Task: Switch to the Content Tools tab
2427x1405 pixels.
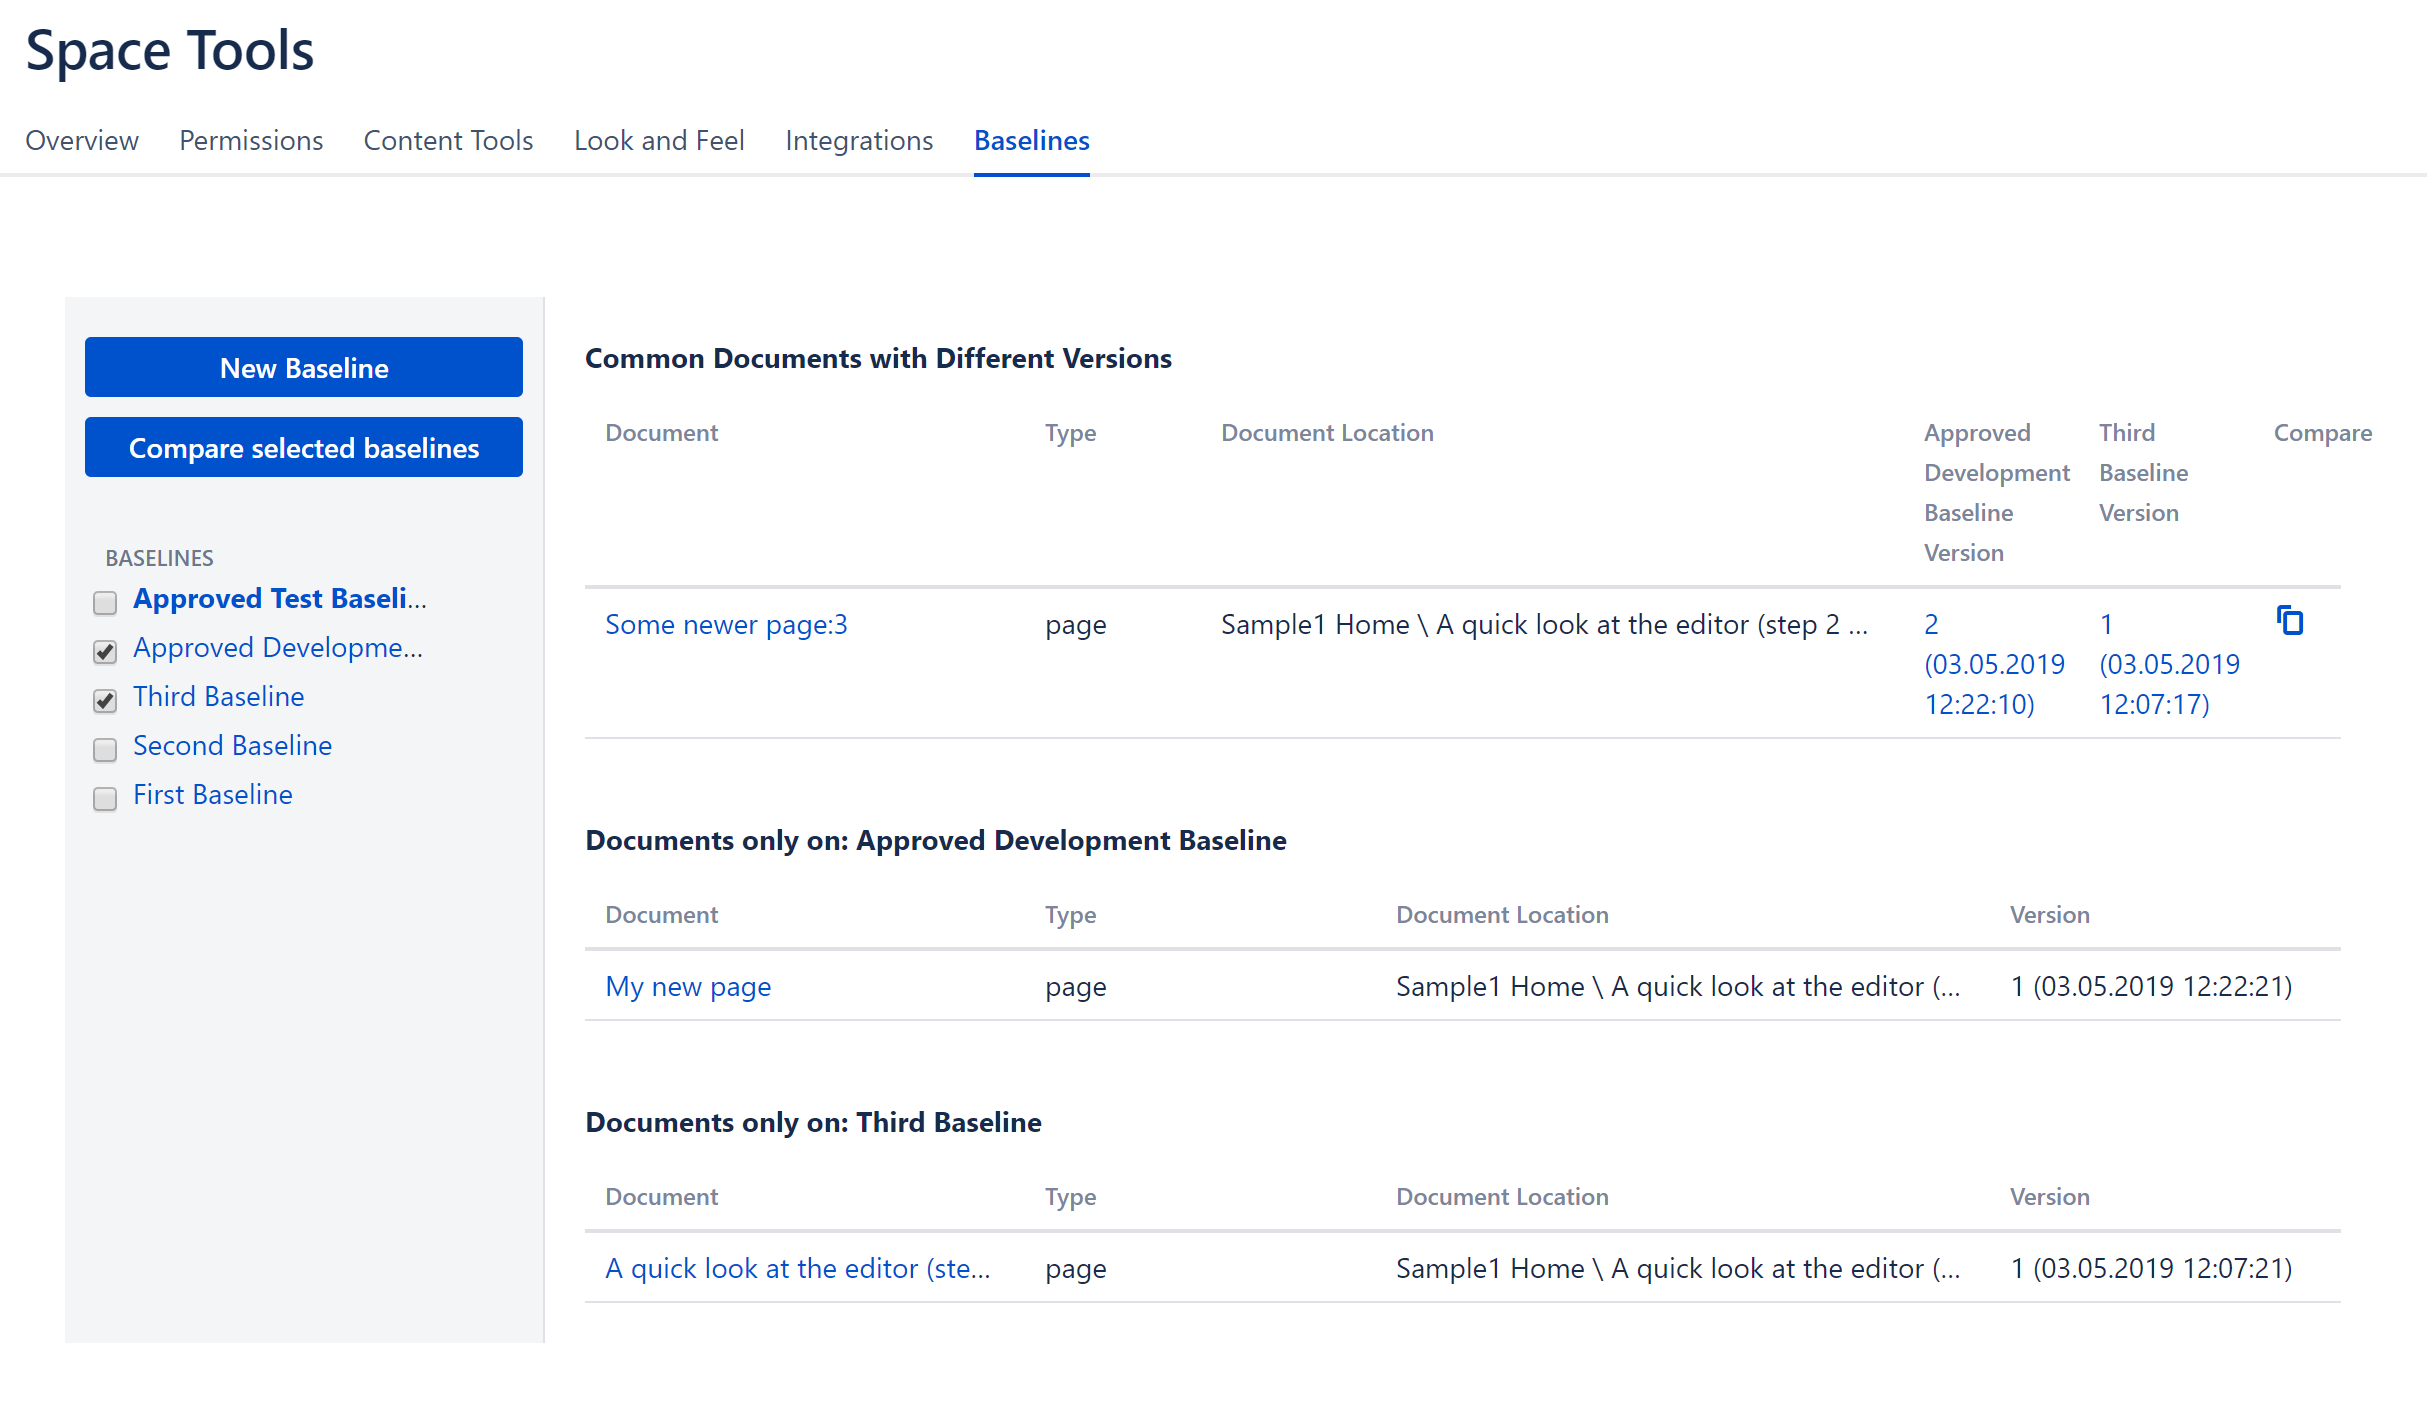Action: tap(448, 141)
